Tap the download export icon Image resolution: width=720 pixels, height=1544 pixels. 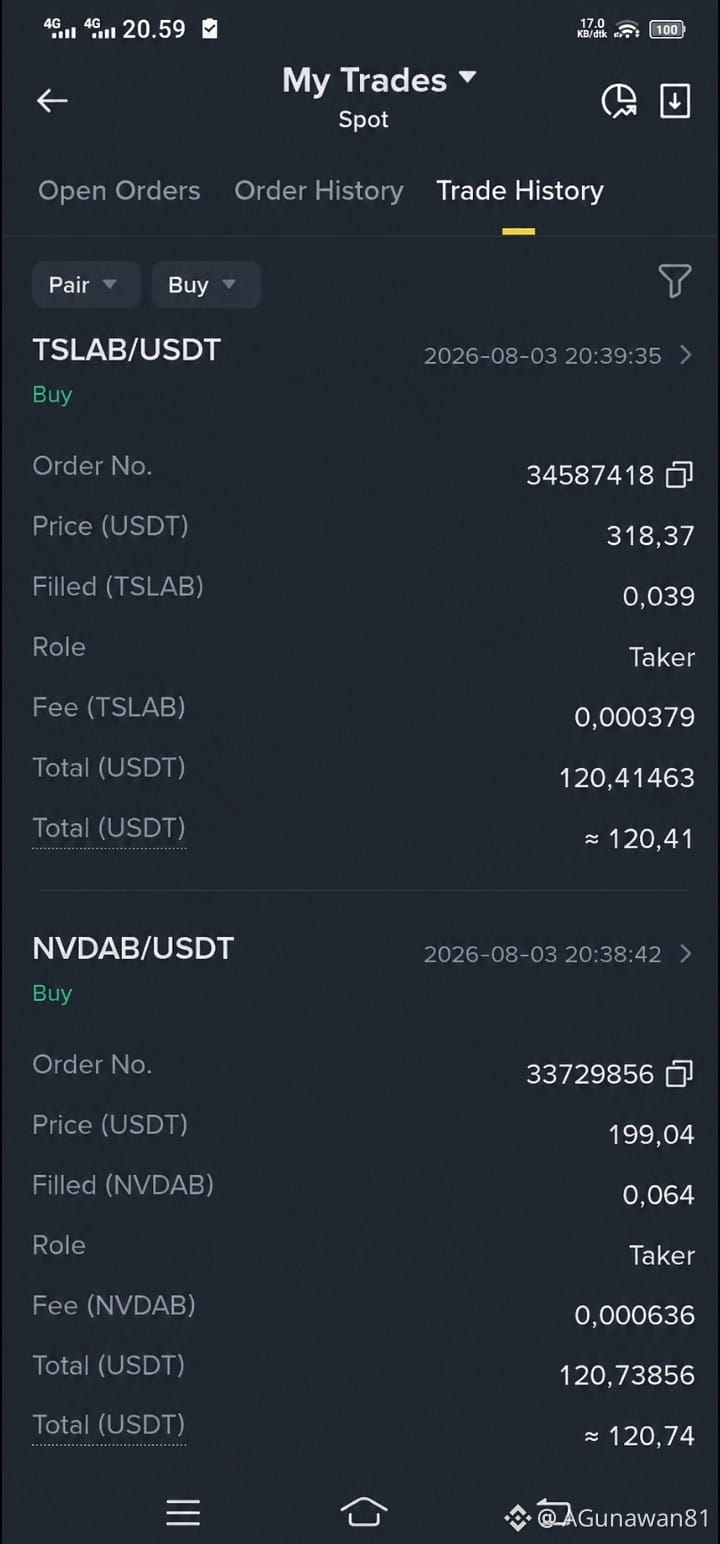[x=675, y=100]
